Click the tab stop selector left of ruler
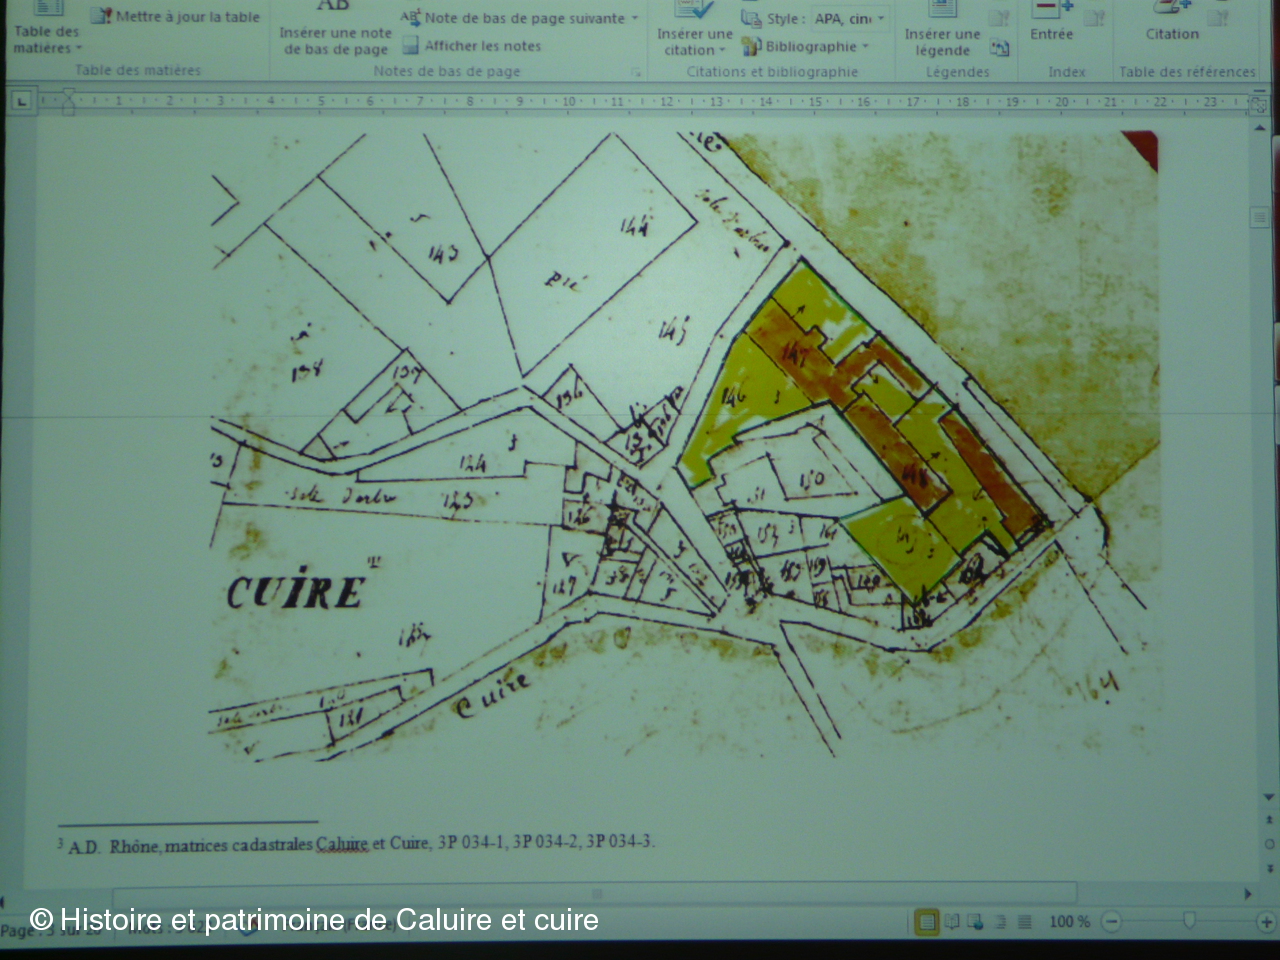The width and height of the screenshot is (1280, 960). tap(22, 101)
